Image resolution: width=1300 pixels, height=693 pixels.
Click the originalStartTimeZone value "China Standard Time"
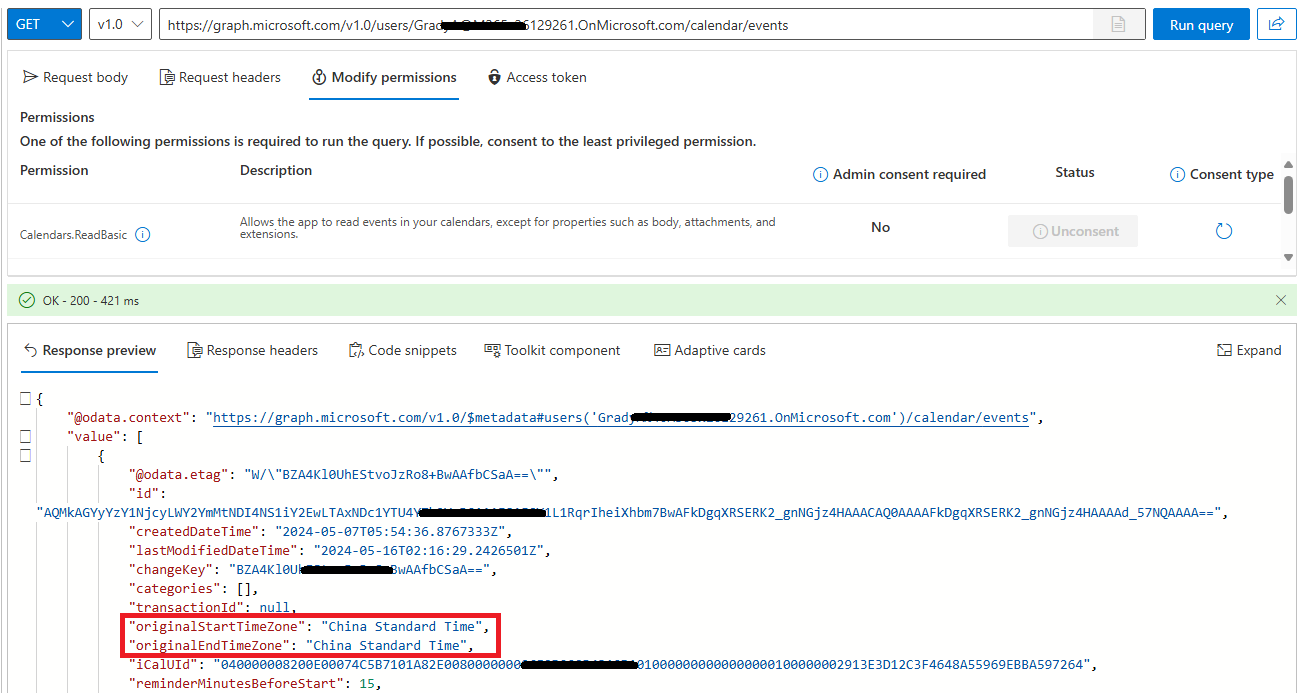(402, 626)
